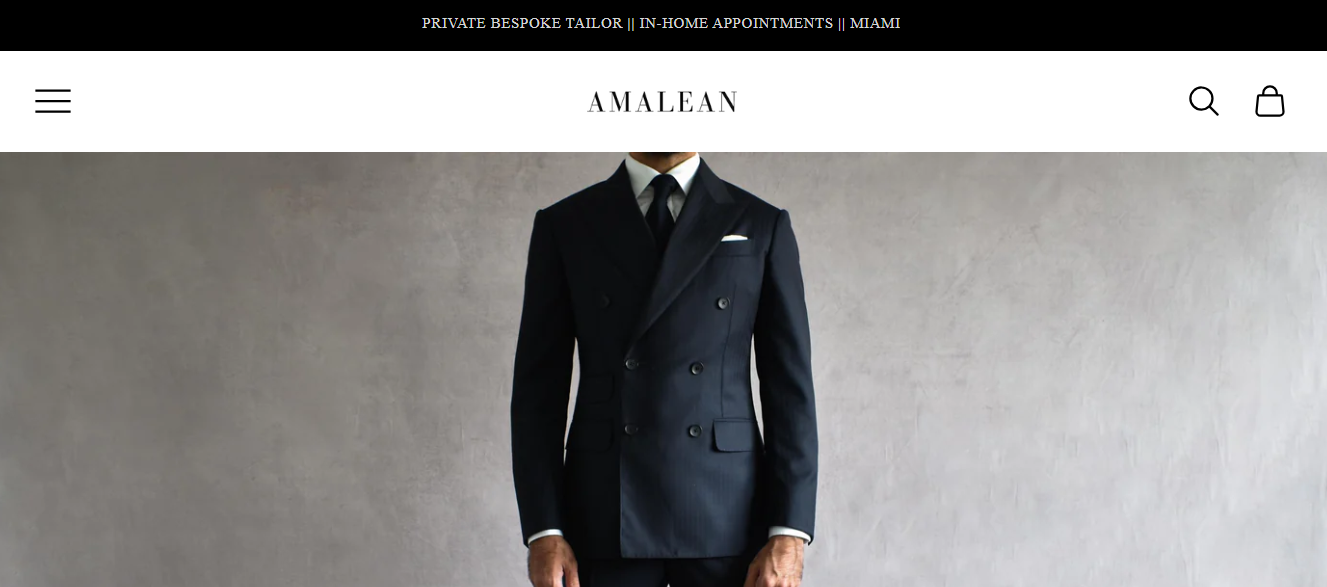Click the AMALEAN logo
The width and height of the screenshot is (1327, 587).
pos(662,102)
